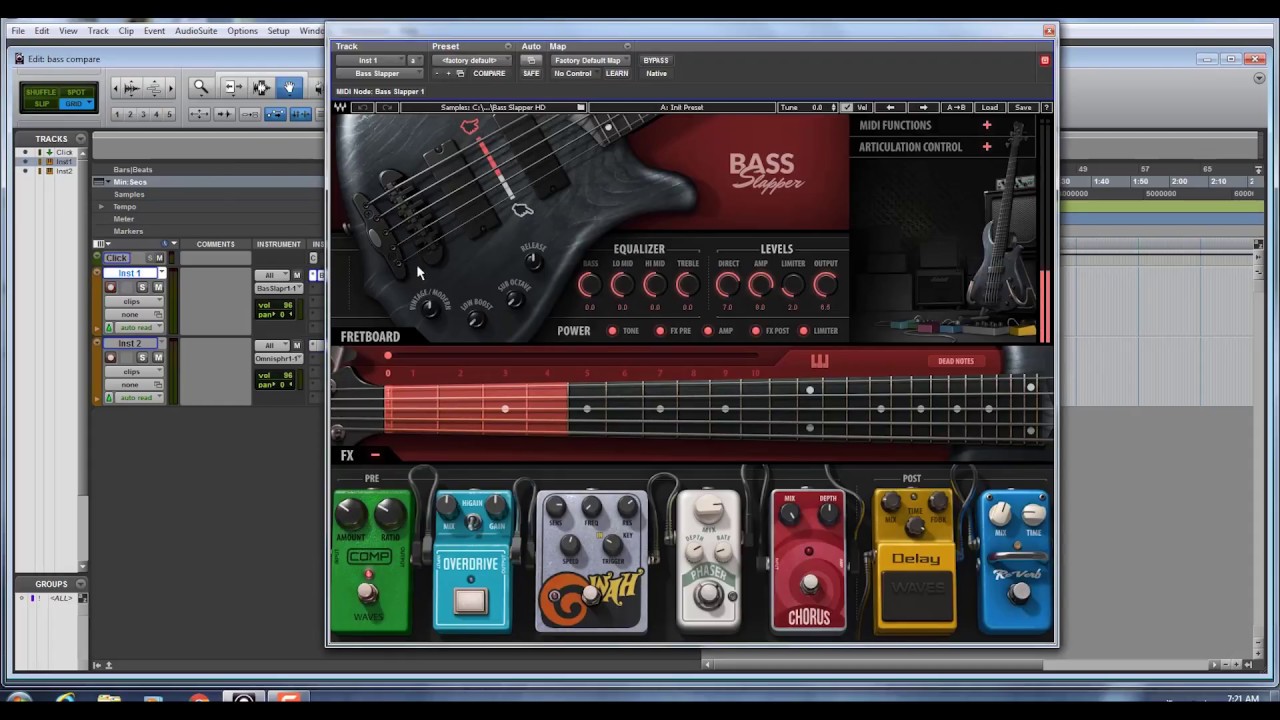Image resolution: width=1280 pixels, height=720 pixels.
Task: Mute the Inst 1 track
Action: [x=158, y=287]
